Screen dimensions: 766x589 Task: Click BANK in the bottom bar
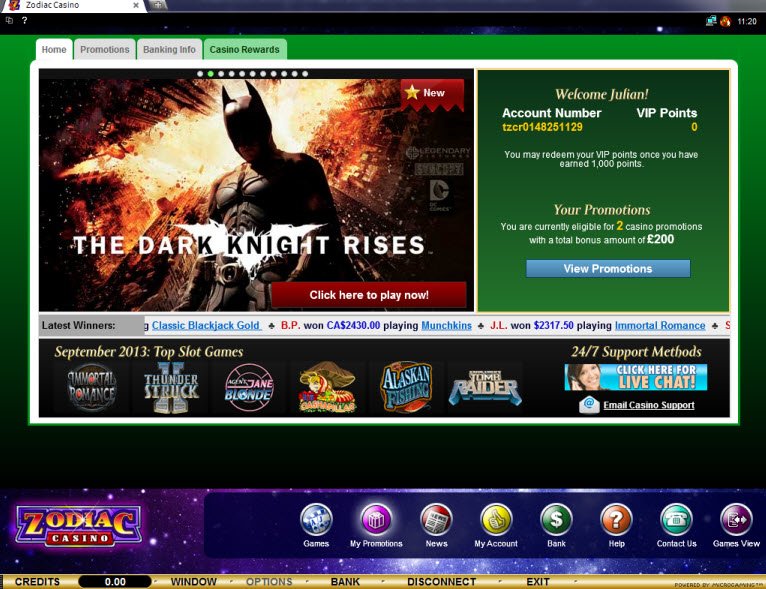[345, 582]
